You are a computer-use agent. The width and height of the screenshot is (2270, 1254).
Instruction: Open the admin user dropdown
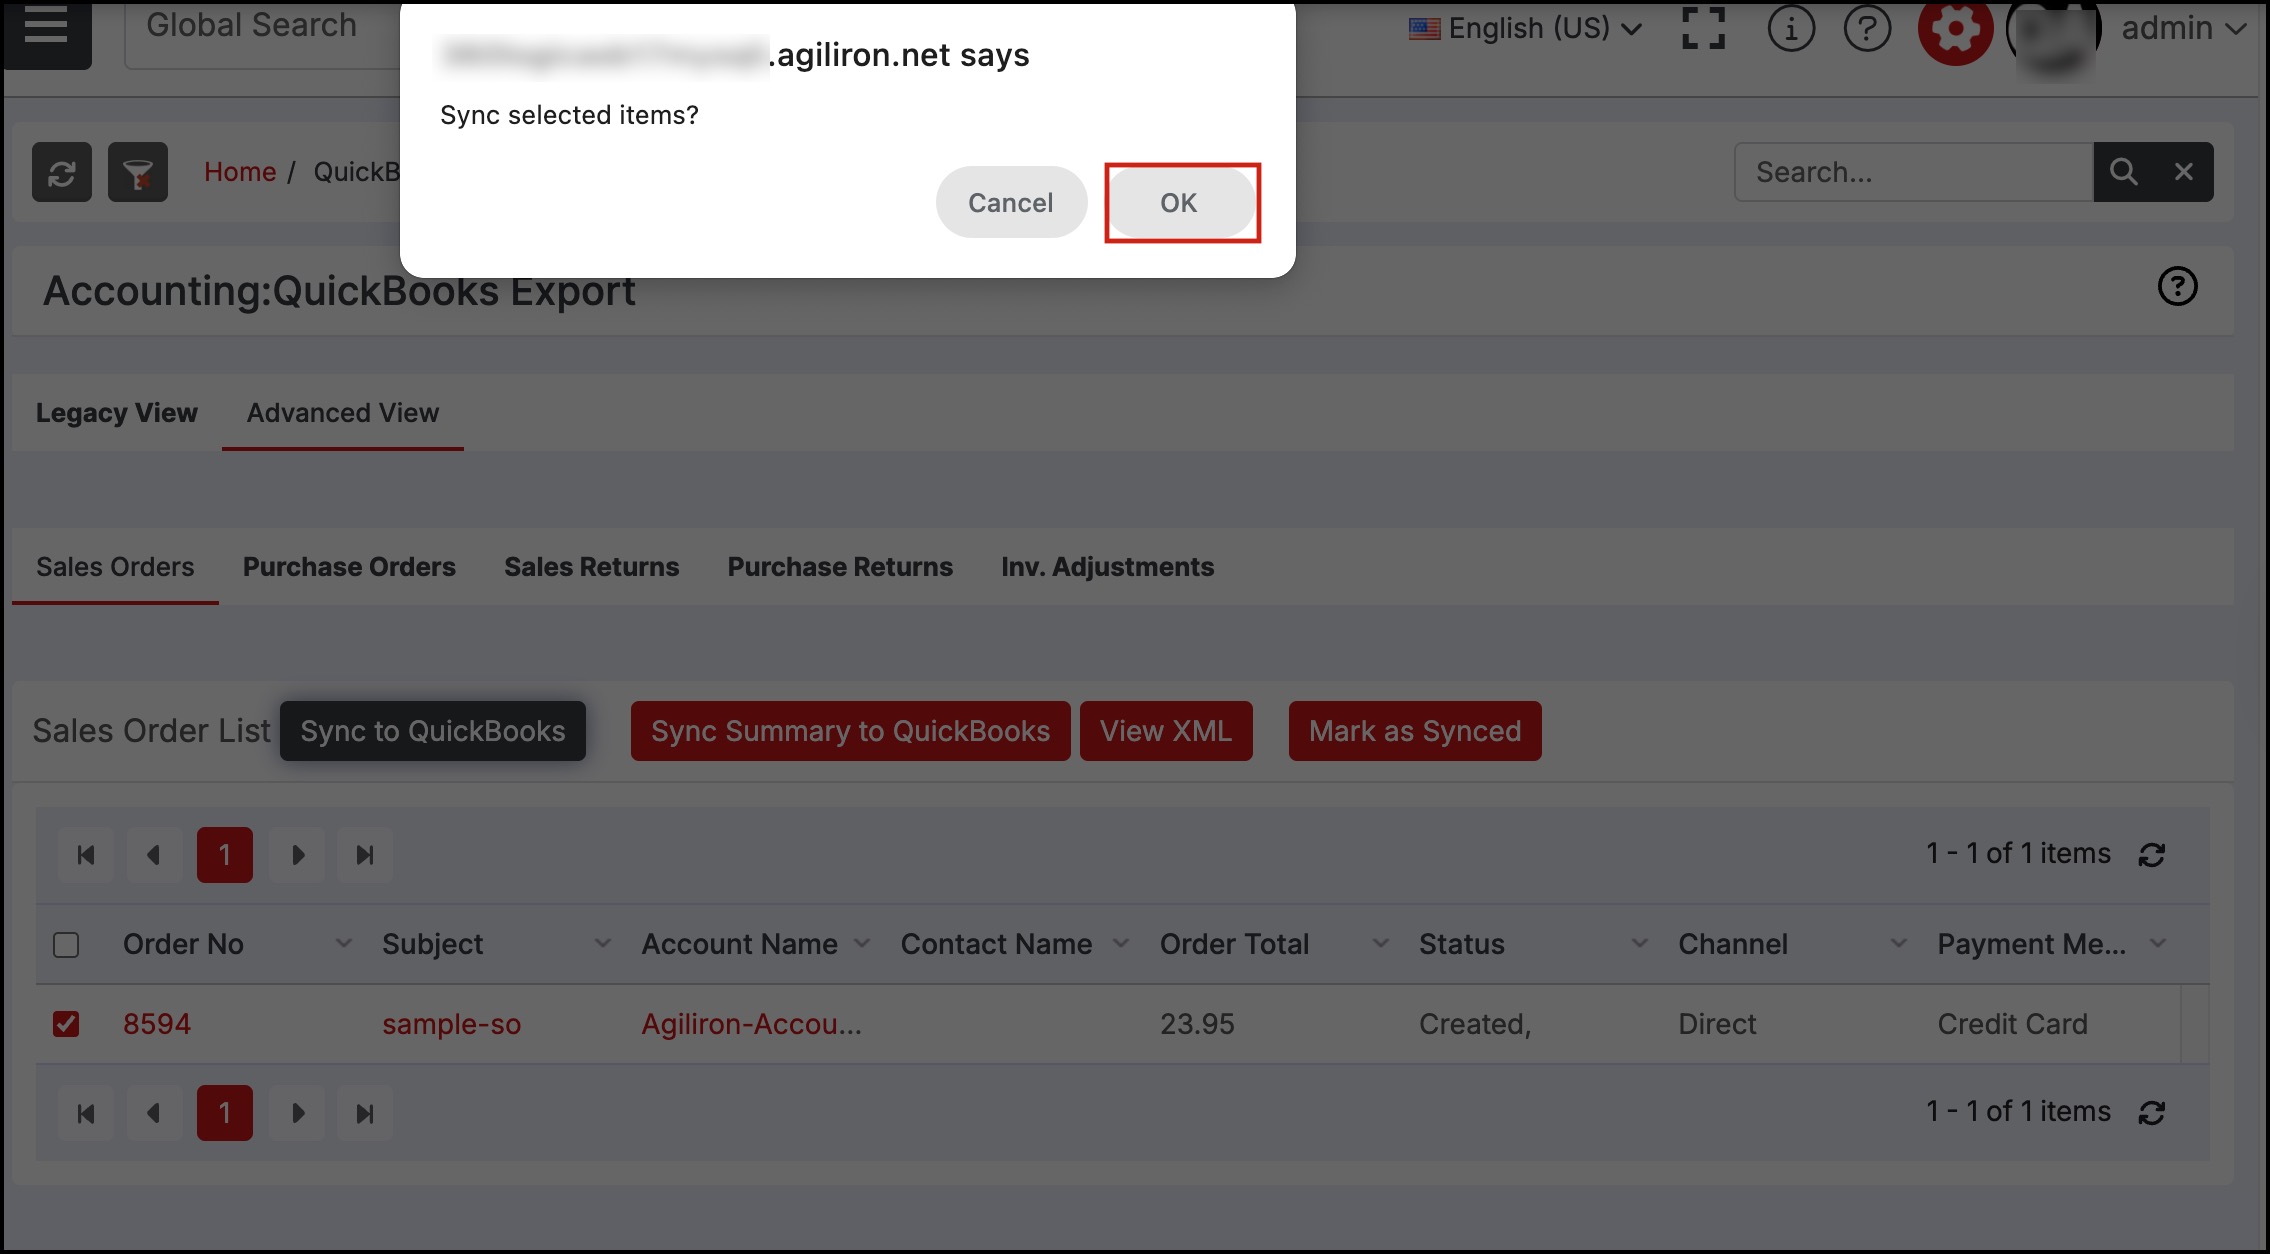(x=2183, y=28)
